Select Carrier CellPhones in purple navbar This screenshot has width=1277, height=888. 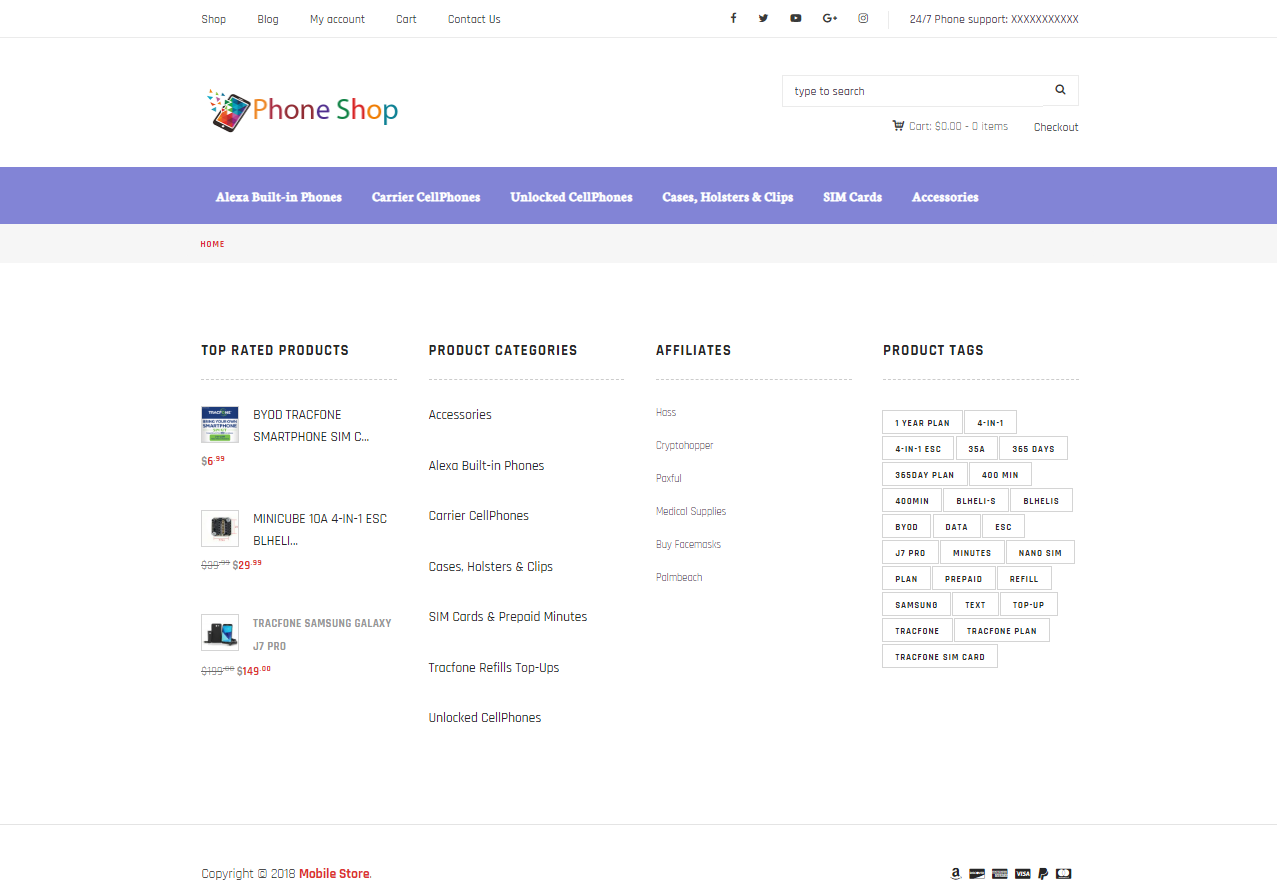click(x=426, y=197)
